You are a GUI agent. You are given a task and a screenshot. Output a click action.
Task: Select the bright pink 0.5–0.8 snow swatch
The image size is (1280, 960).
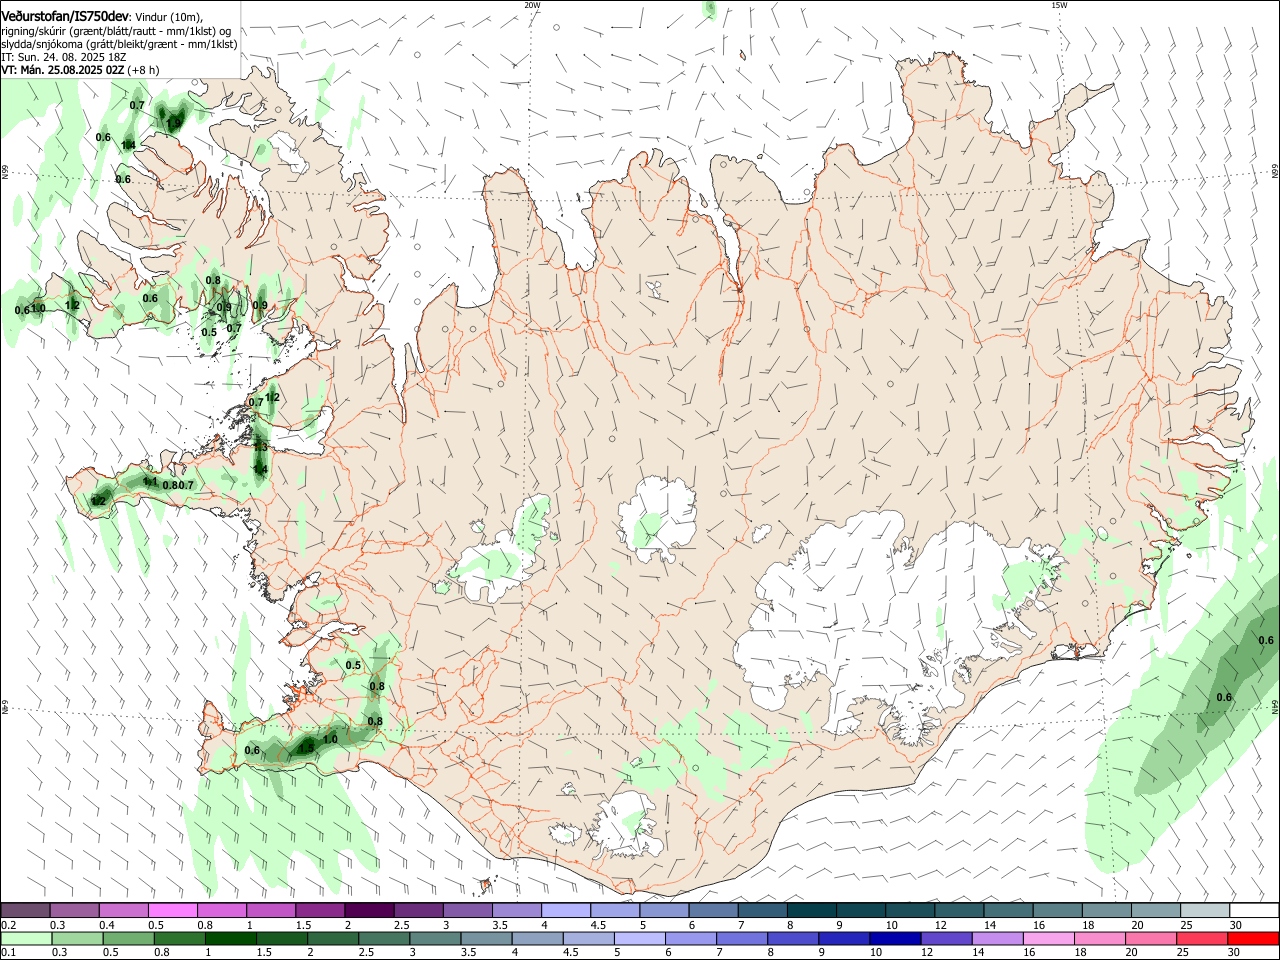pos(172,910)
